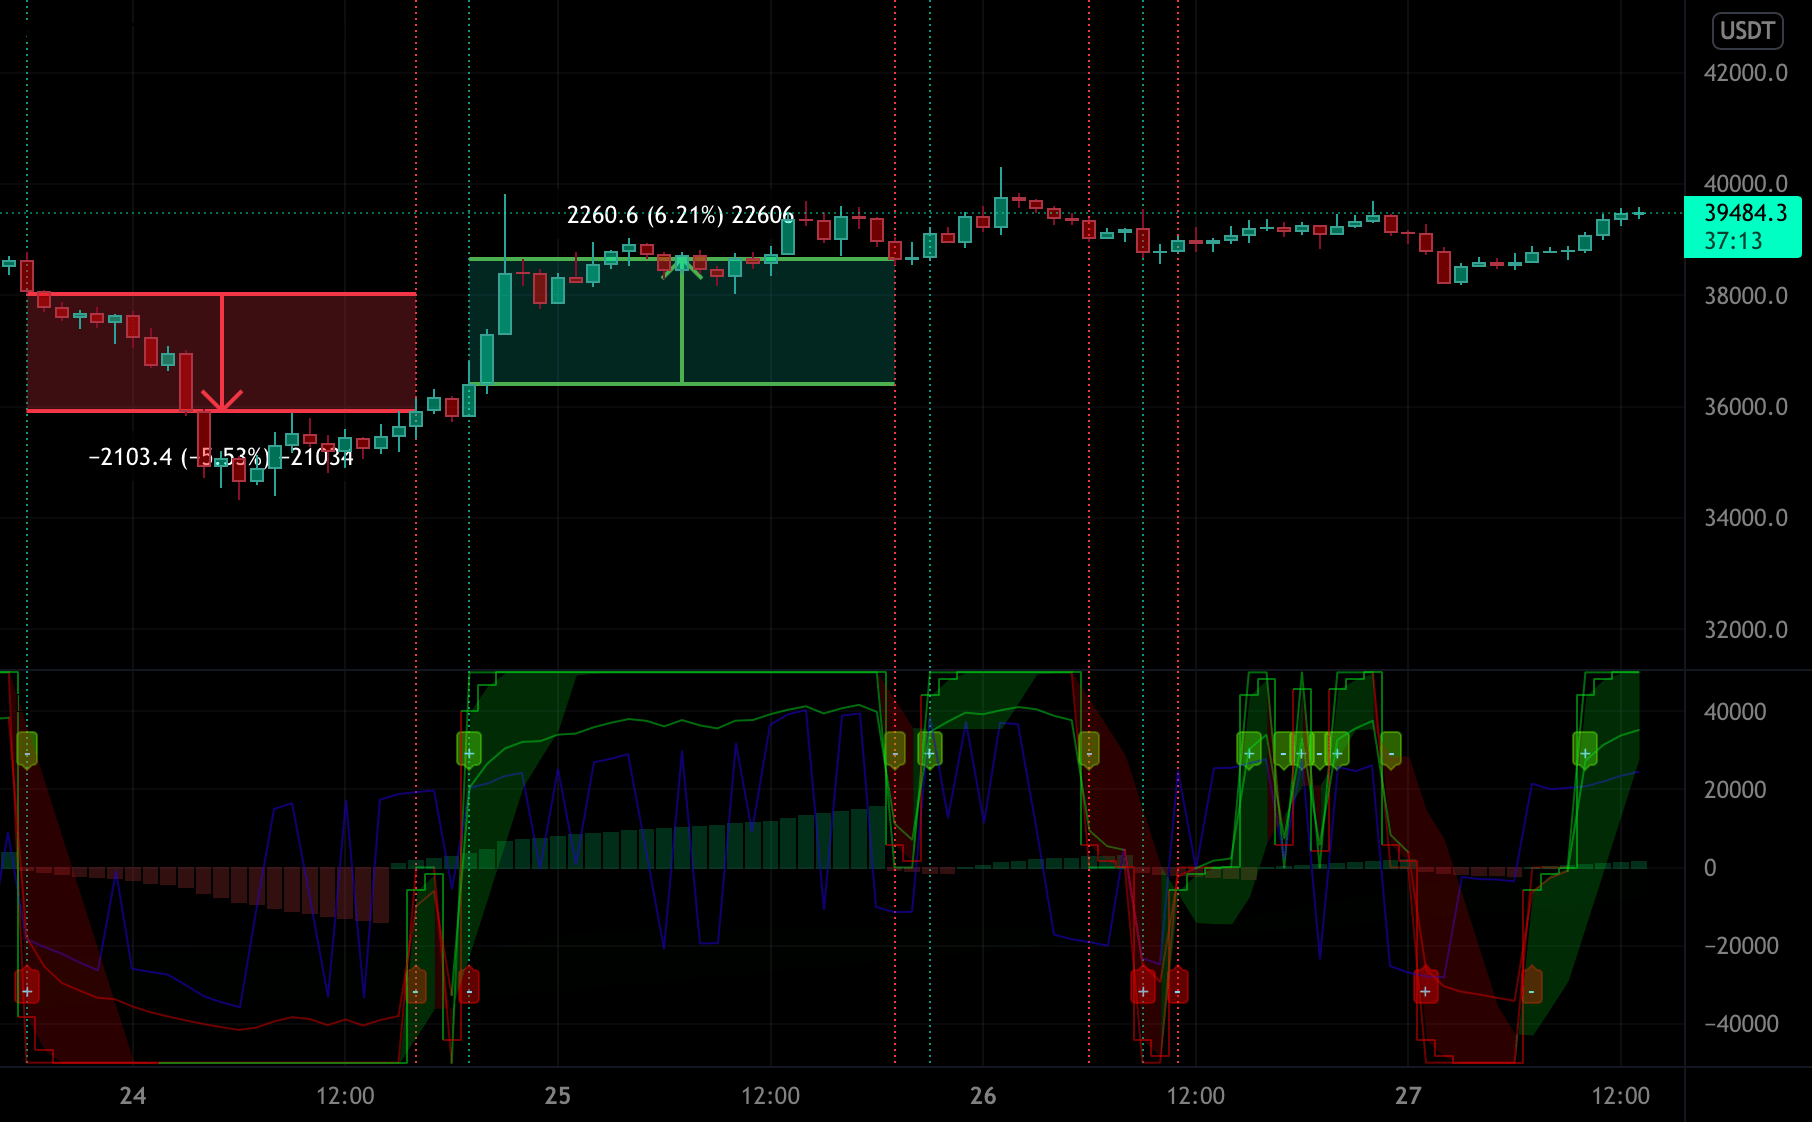
Task: Click the red "+" marker in the lower indicator pane
Action: point(1143,991)
